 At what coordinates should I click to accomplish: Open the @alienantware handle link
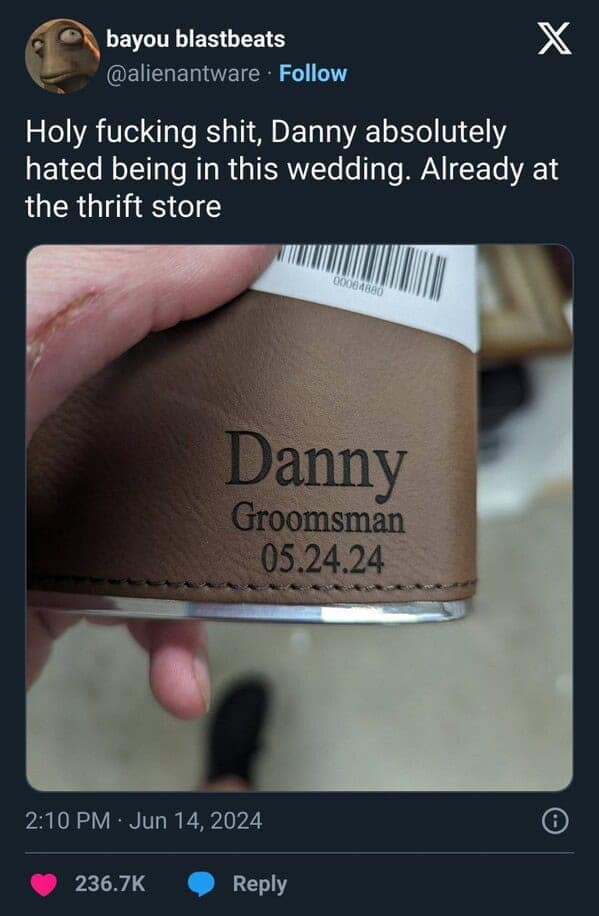(x=182, y=74)
